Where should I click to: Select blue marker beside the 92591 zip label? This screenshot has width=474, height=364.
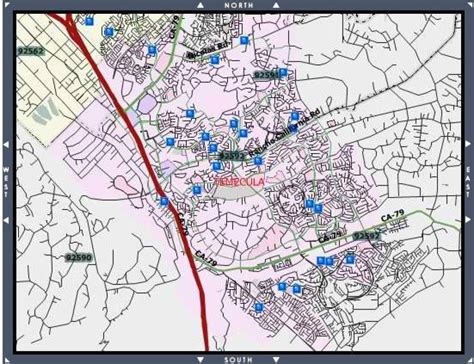coord(283,72)
